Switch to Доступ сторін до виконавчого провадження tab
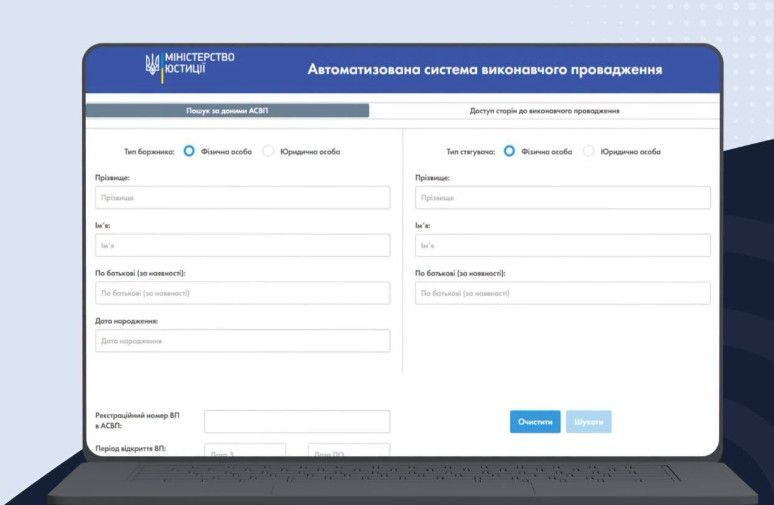 544,111
